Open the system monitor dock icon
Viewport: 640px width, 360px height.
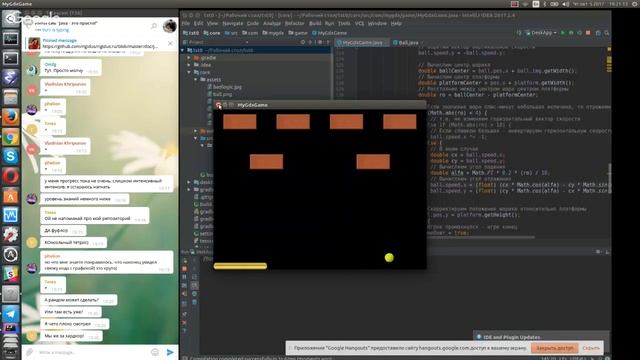point(11,215)
